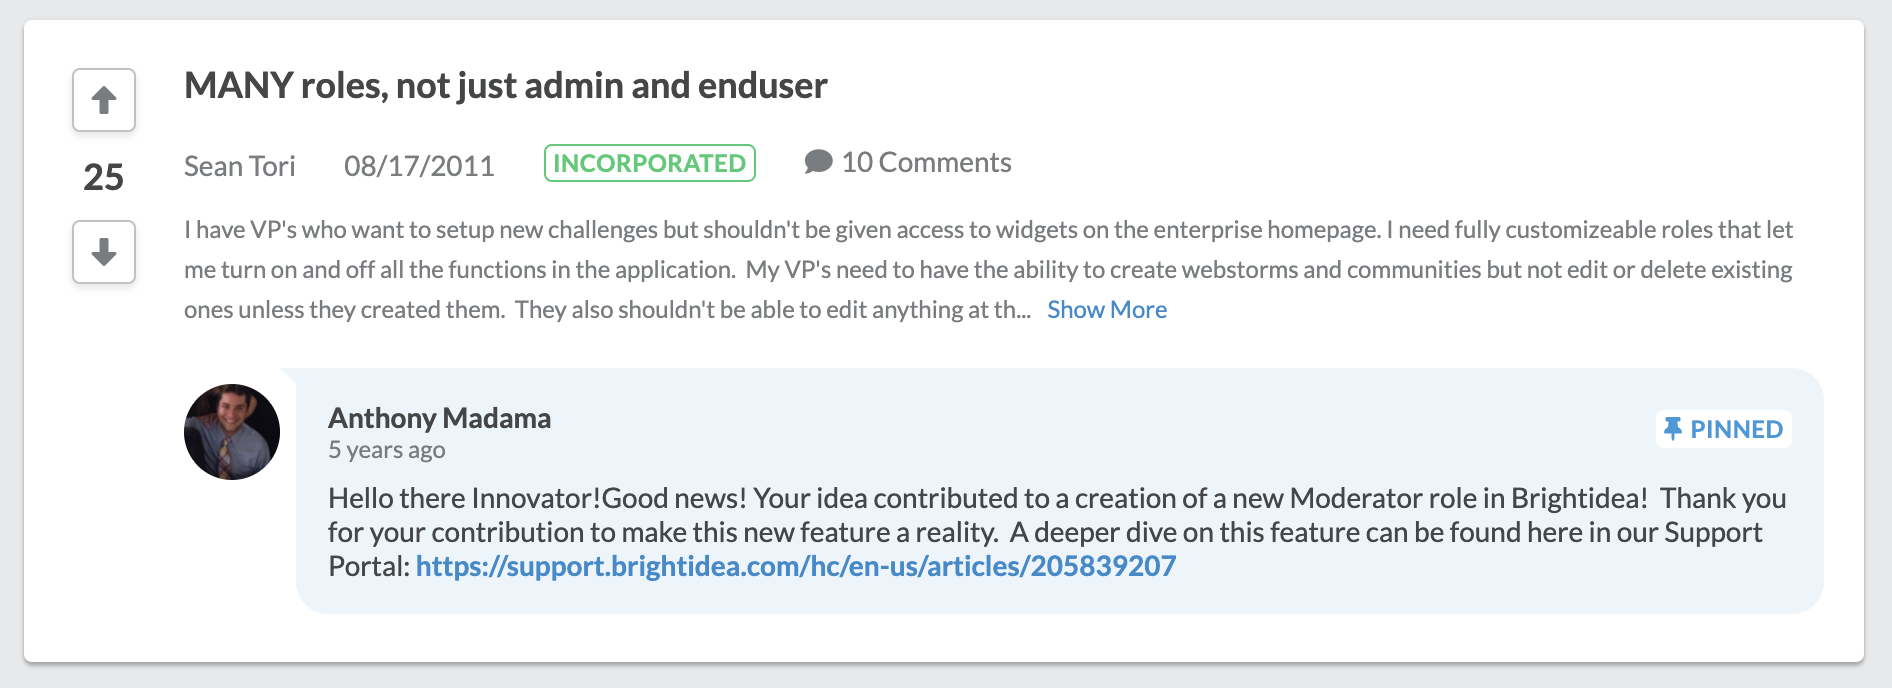Screen dimensions: 1892x688
Task: Open the idea titled MANY roles, not just admin
Action: tap(506, 86)
